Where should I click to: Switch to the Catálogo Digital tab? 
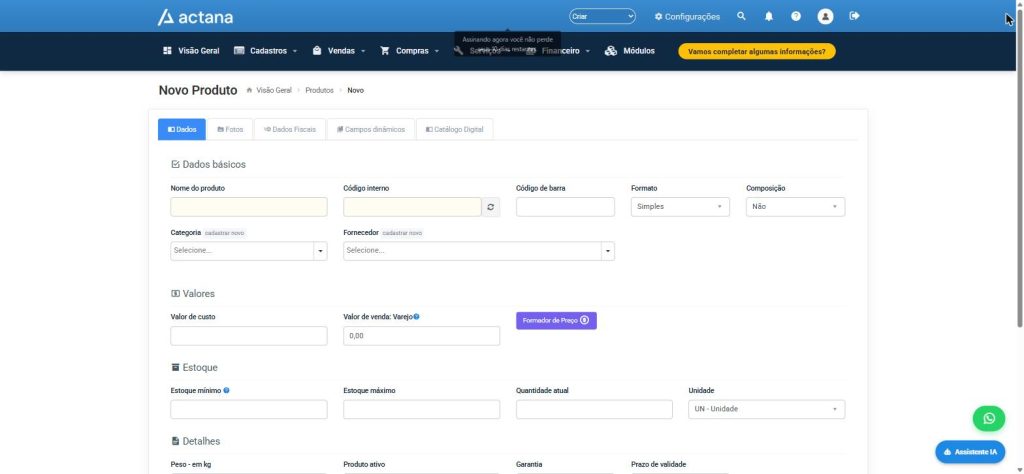point(455,129)
